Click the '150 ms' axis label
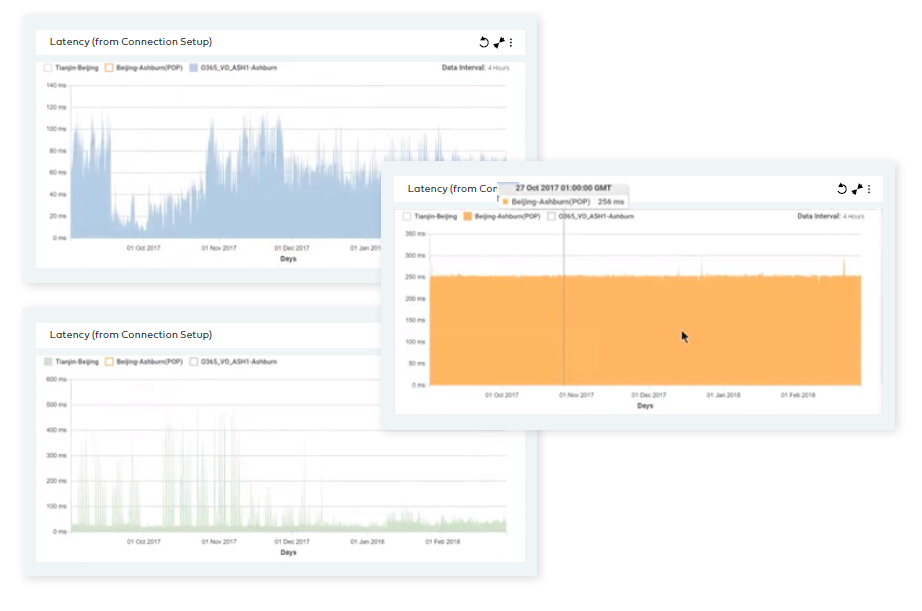This screenshot has width=922, height=611. pyautogui.click(x=415, y=320)
